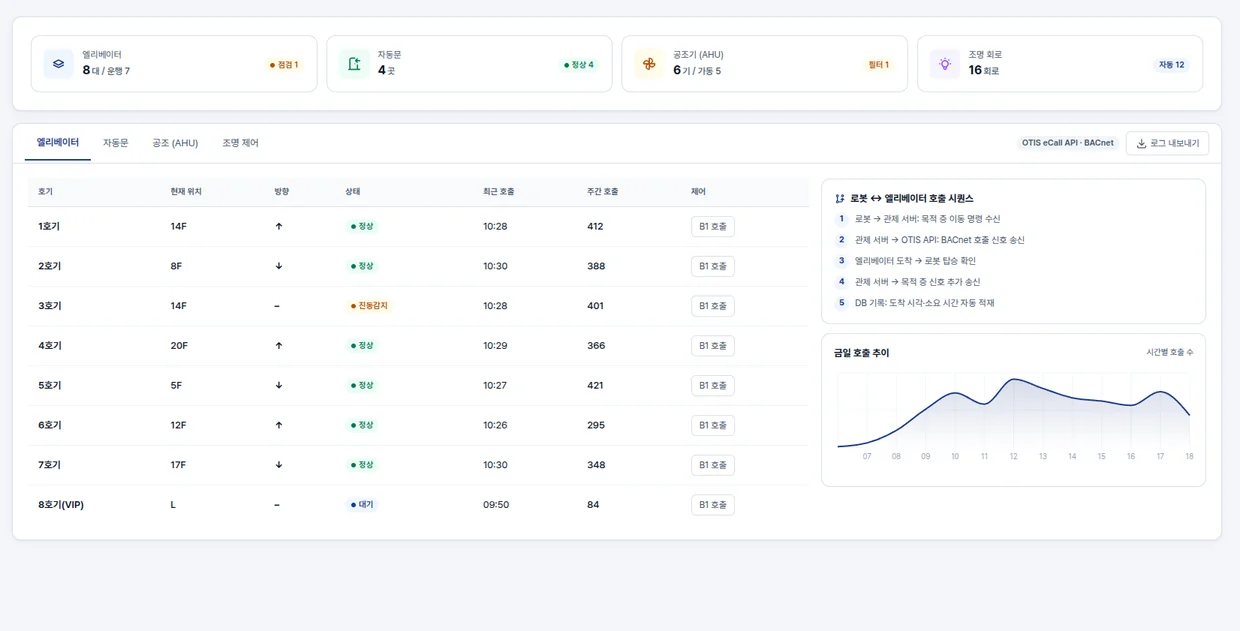Viewport: 1240px width, 631px height.
Task: Click down arrow direction for 2호기
Action: [278, 266]
